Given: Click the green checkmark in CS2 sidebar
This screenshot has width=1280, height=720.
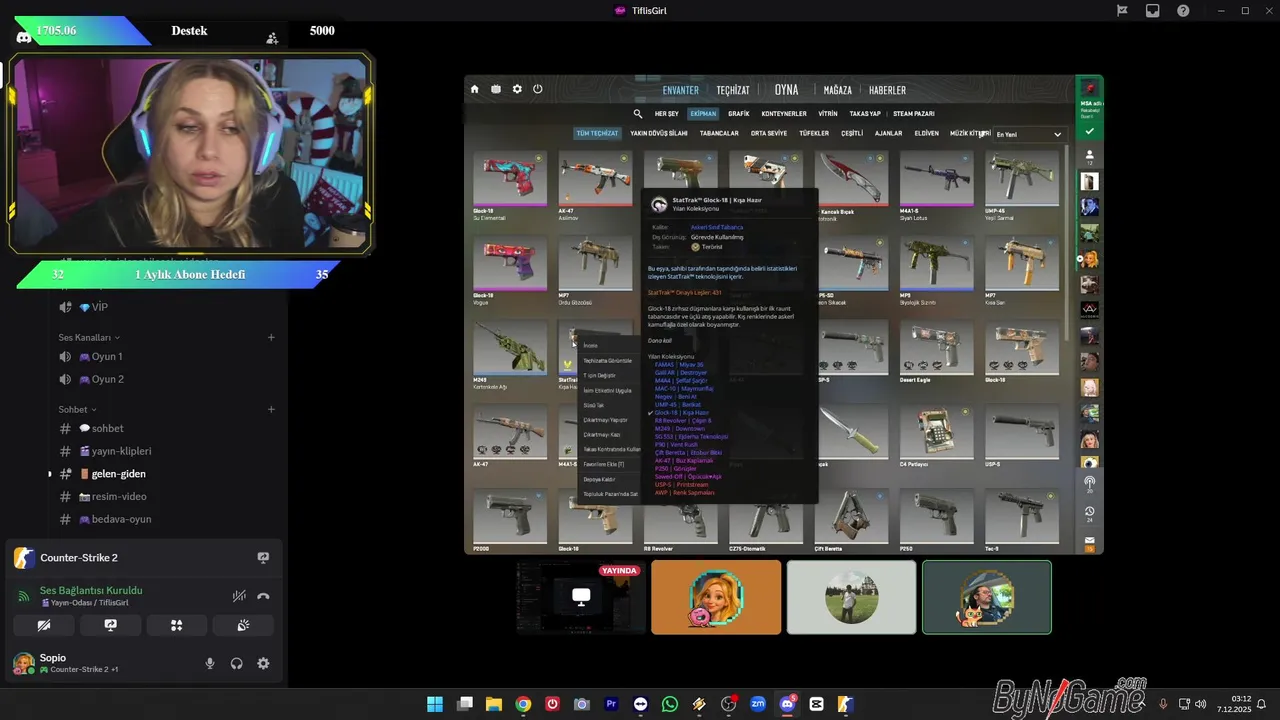Looking at the screenshot, I should [1089, 131].
